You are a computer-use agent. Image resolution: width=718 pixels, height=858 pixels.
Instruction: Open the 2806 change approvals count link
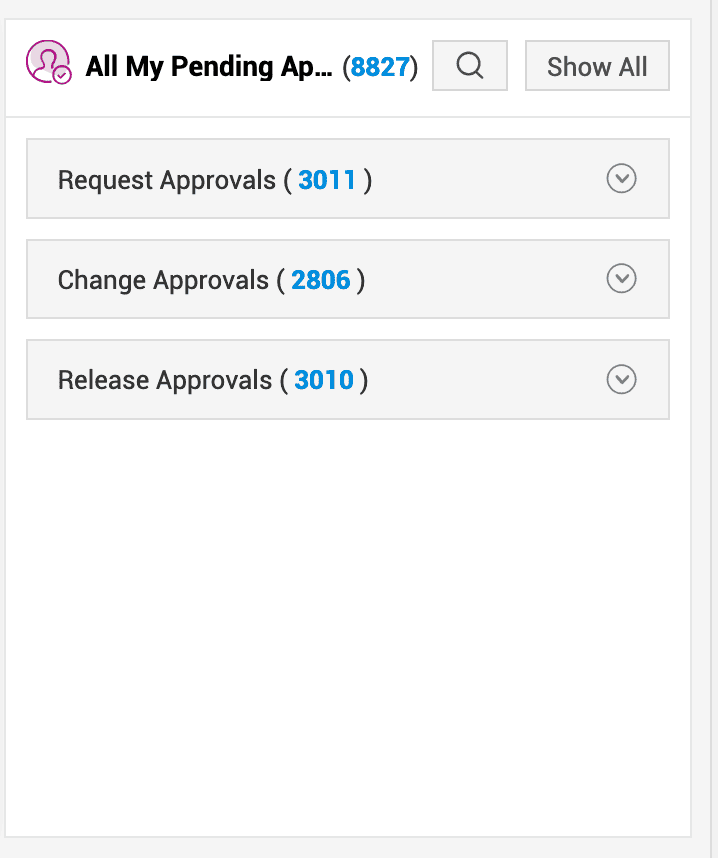click(320, 280)
